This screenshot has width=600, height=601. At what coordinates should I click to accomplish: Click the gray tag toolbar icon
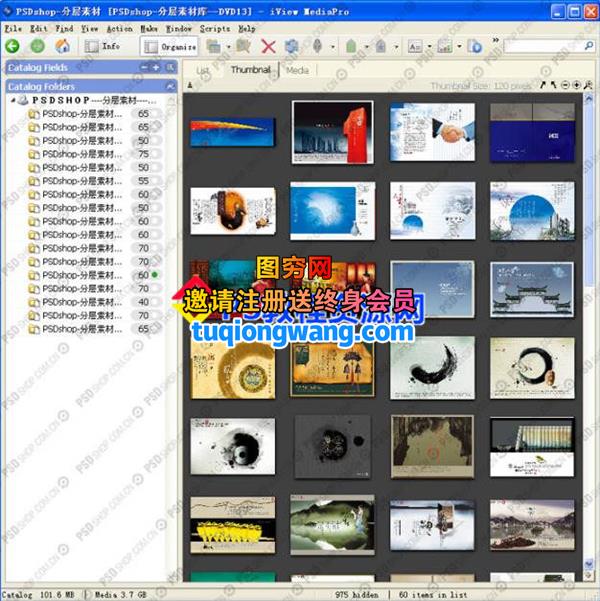[x=381, y=46]
